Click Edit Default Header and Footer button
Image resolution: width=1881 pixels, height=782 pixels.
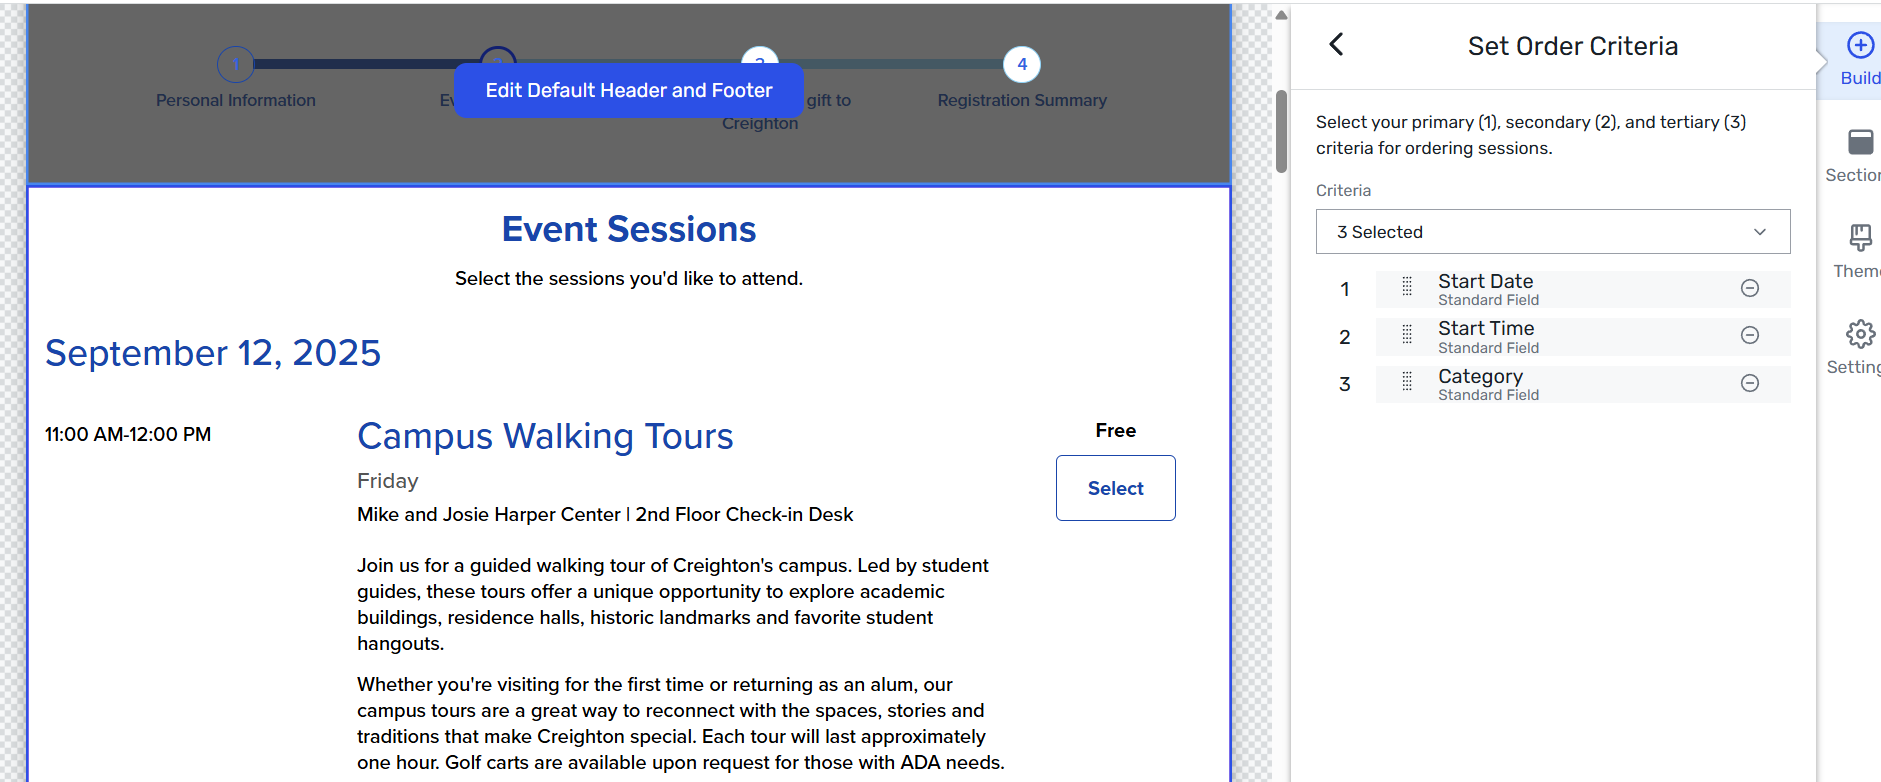coord(629,91)
